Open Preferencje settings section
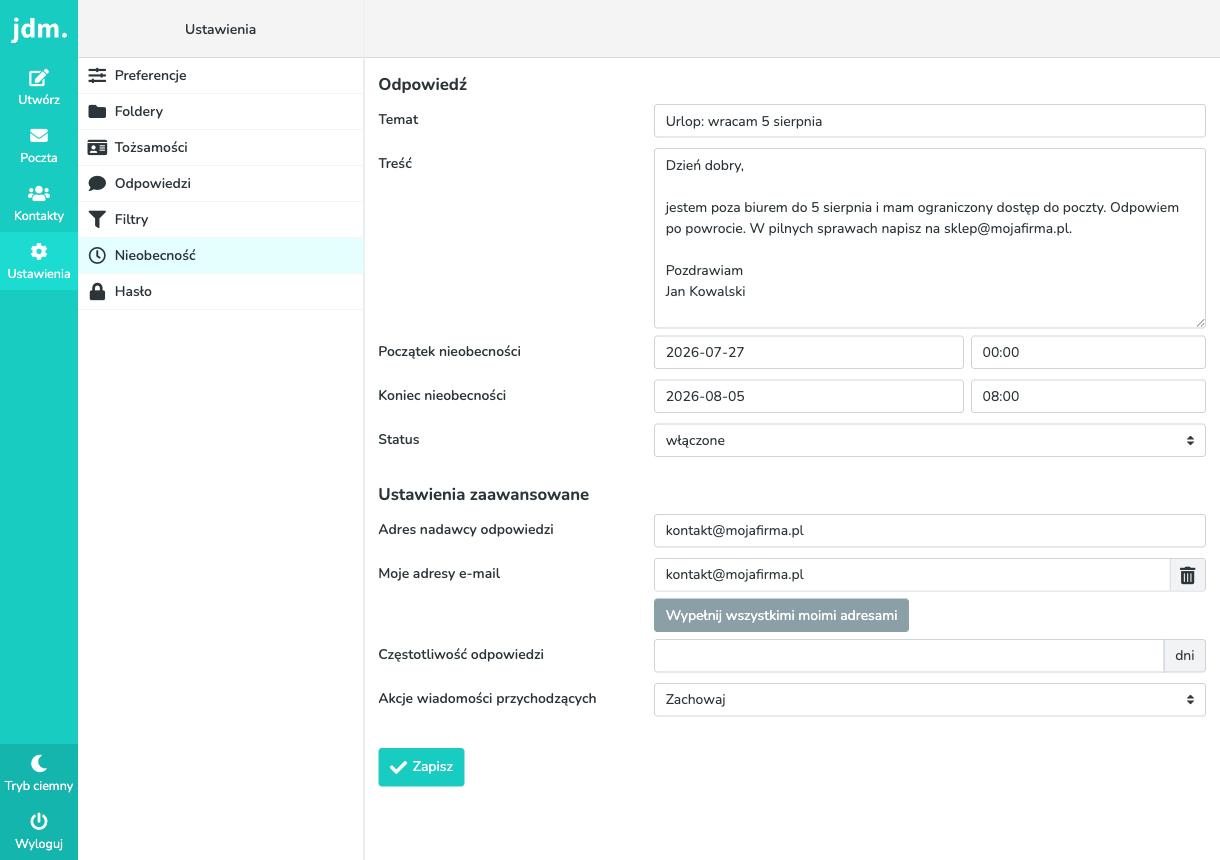1220x860 pixels. tap(221, 76)
